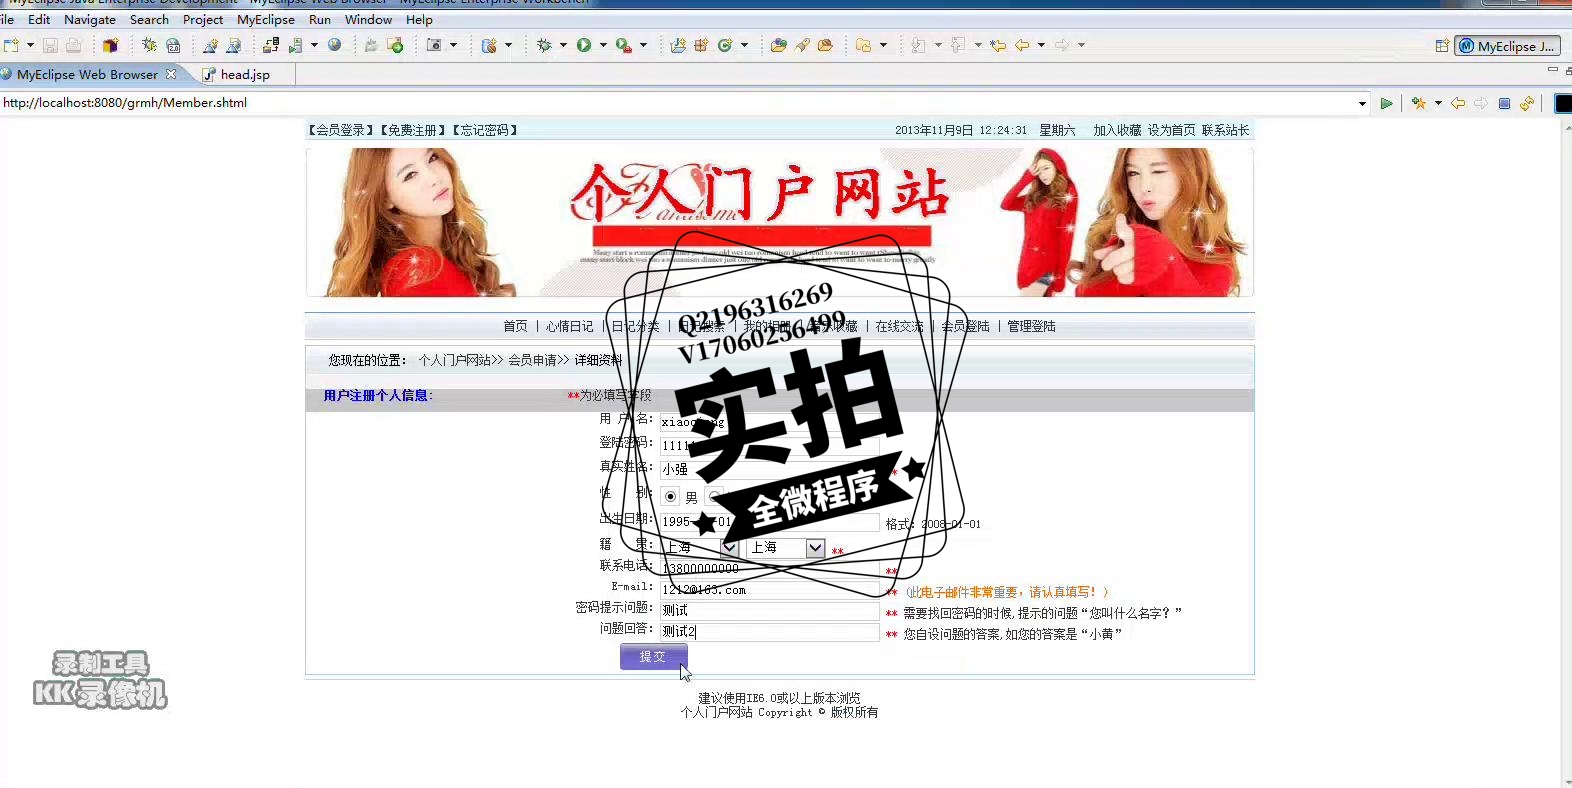Click the 问题回答 input field
This screenshot has height=788, width=1572.
769,632
